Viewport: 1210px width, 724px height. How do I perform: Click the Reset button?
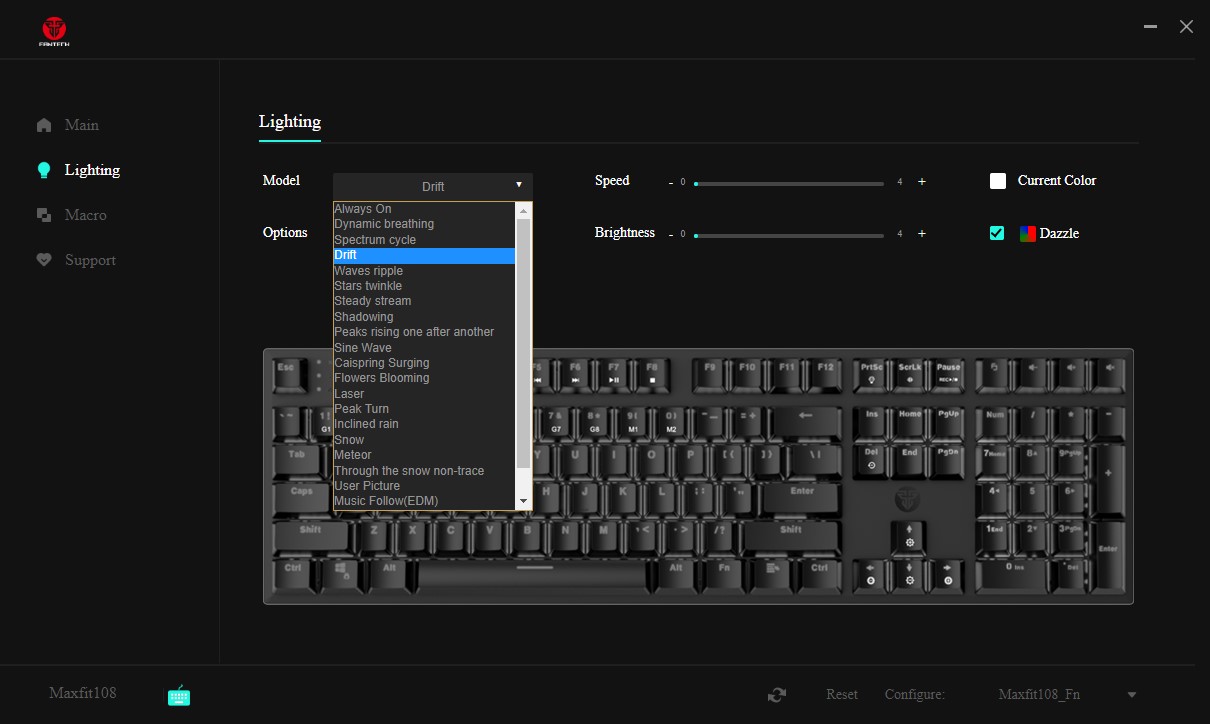point(842,695)
